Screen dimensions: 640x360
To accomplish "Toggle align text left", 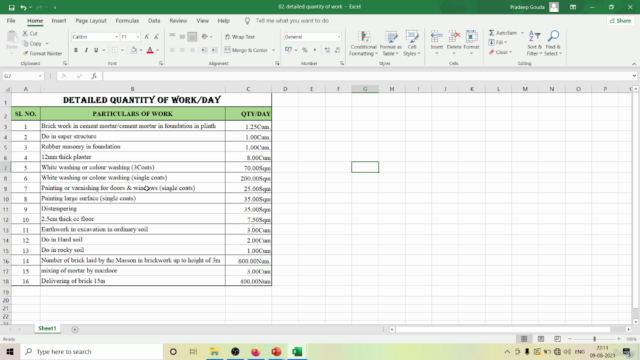I will click(172, 50).
